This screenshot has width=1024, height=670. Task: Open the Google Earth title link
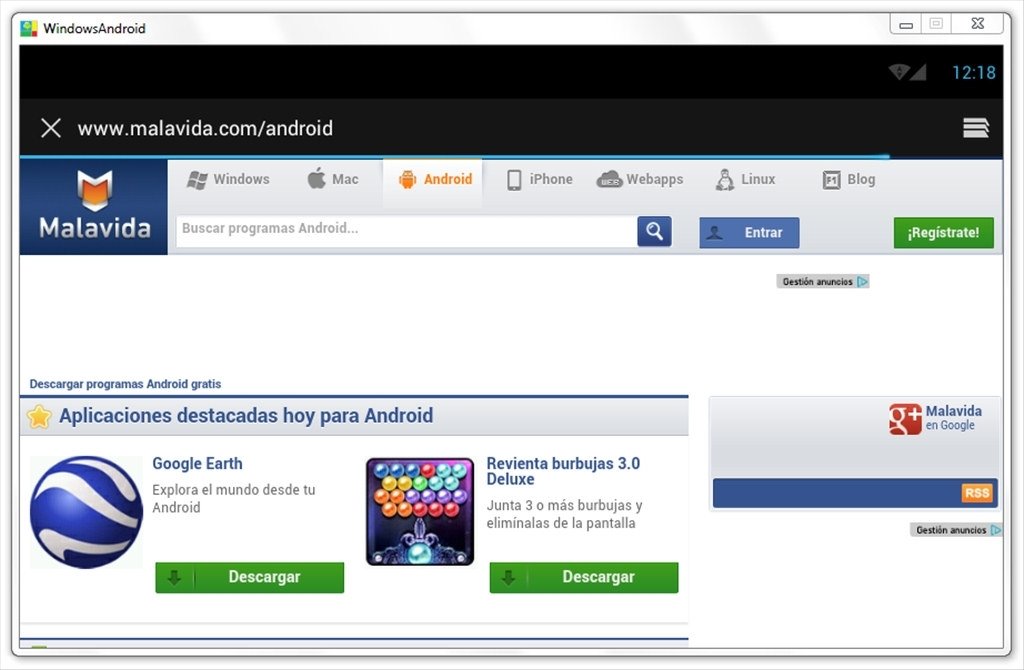pyautogui.click(x=197, y=464)
